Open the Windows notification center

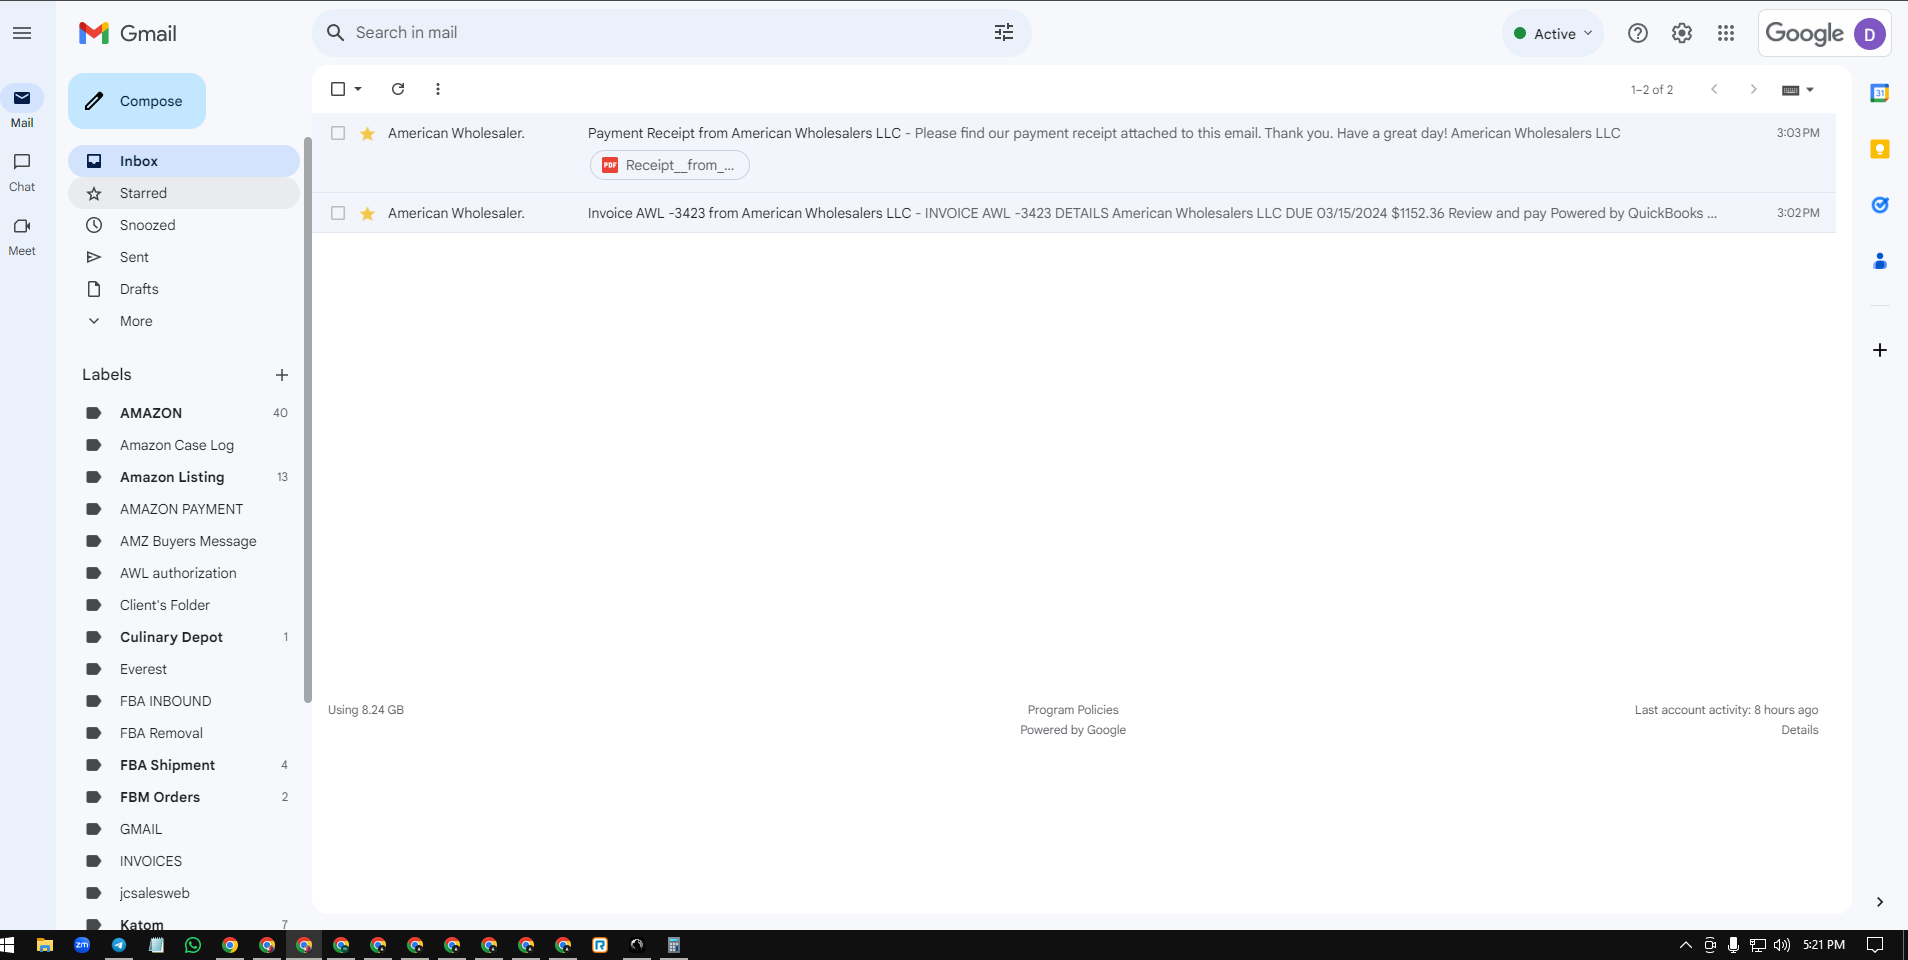1876,945
